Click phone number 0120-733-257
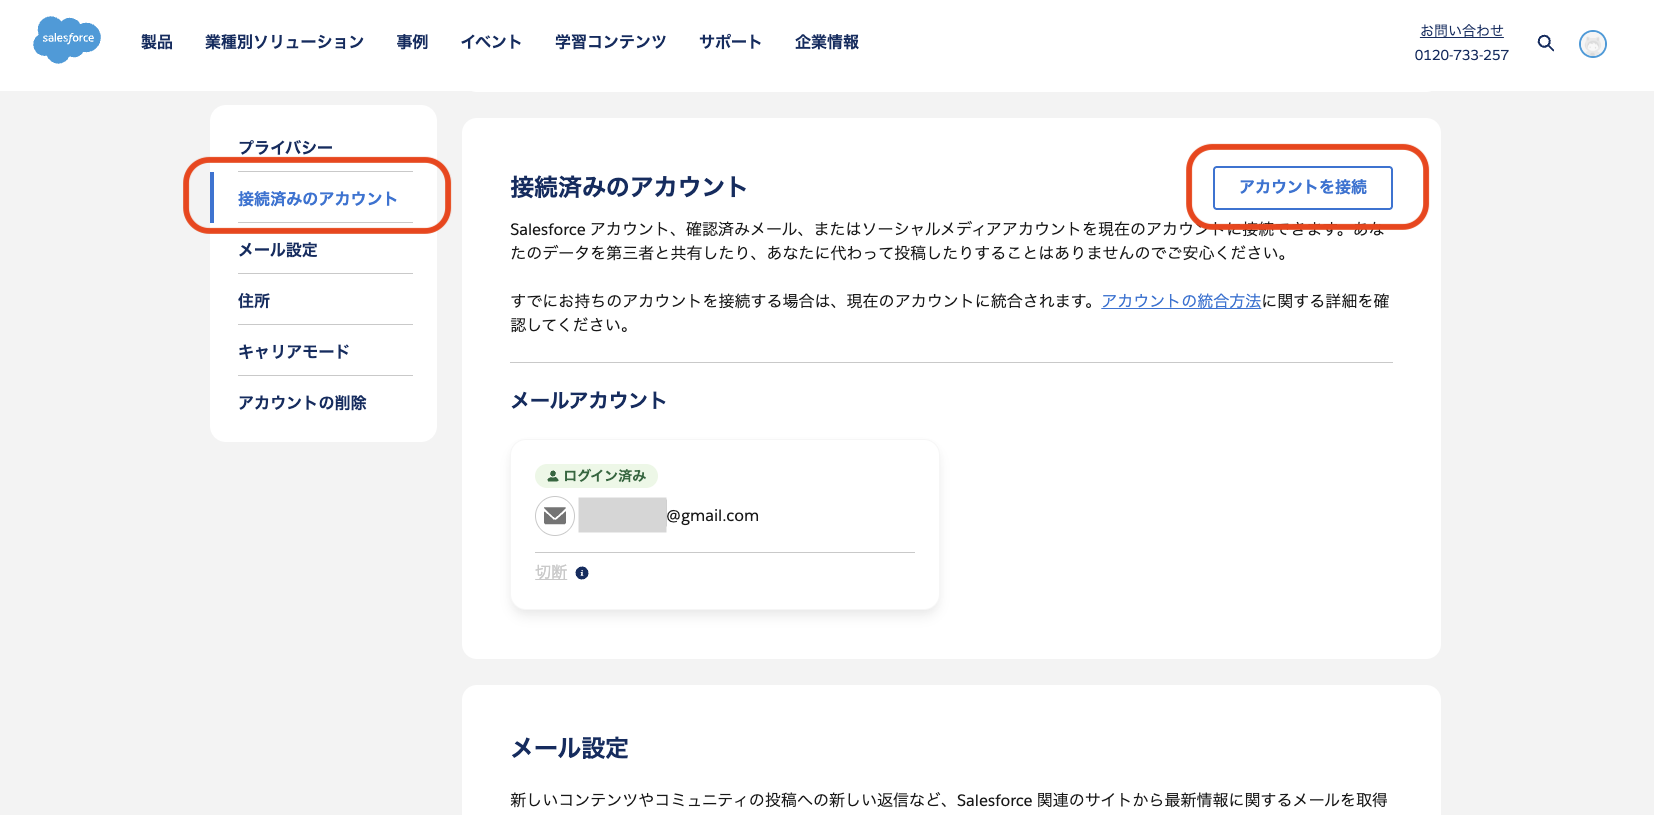1654x815 pixels. (1461, 55)
